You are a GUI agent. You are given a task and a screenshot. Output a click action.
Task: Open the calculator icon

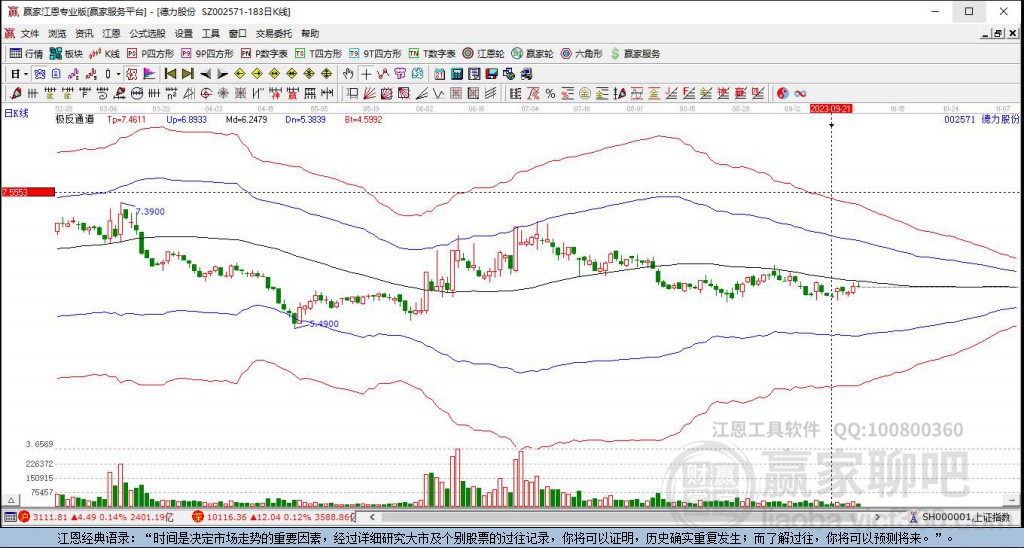[x=457, y=74]
